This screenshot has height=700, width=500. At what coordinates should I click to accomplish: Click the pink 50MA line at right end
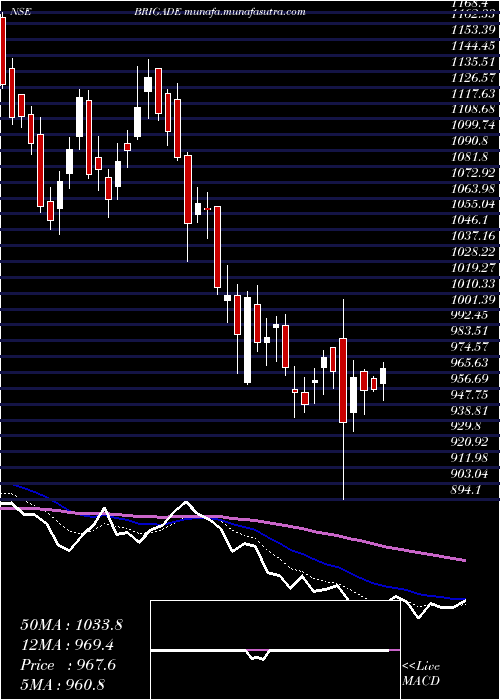coord(464,560)
